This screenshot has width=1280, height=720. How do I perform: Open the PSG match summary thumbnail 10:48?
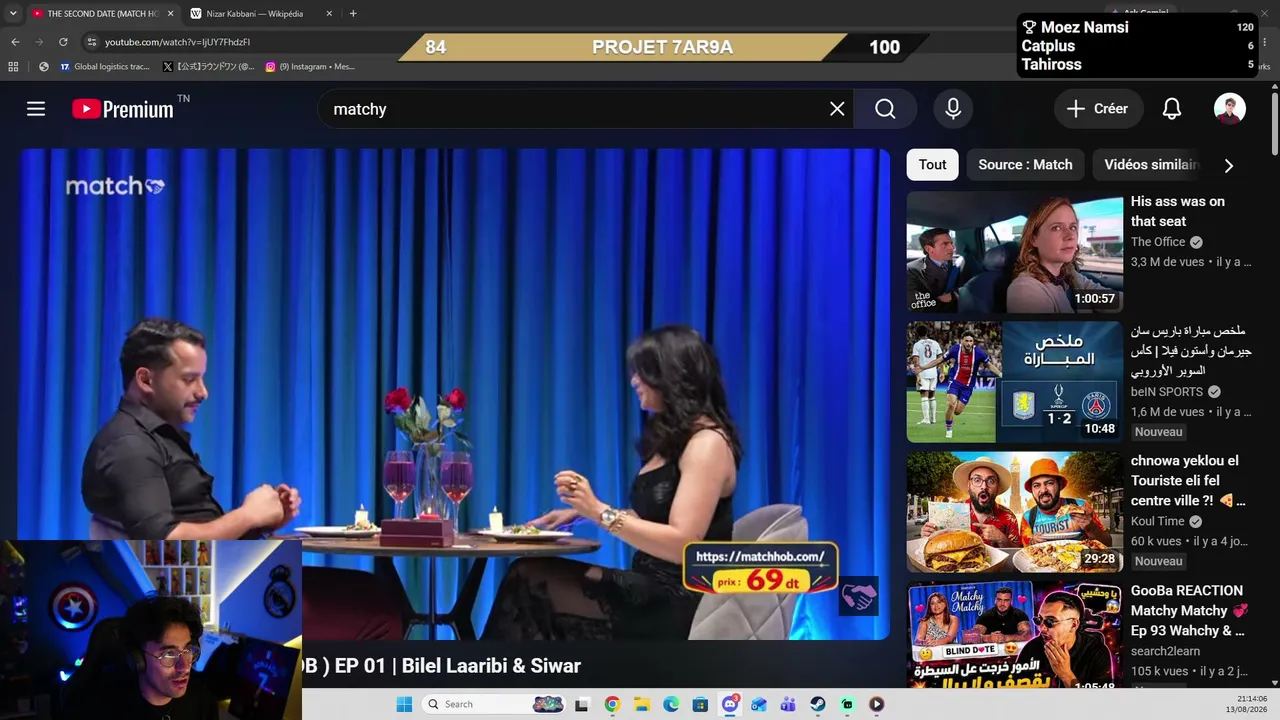click(x=1015, y=382)
